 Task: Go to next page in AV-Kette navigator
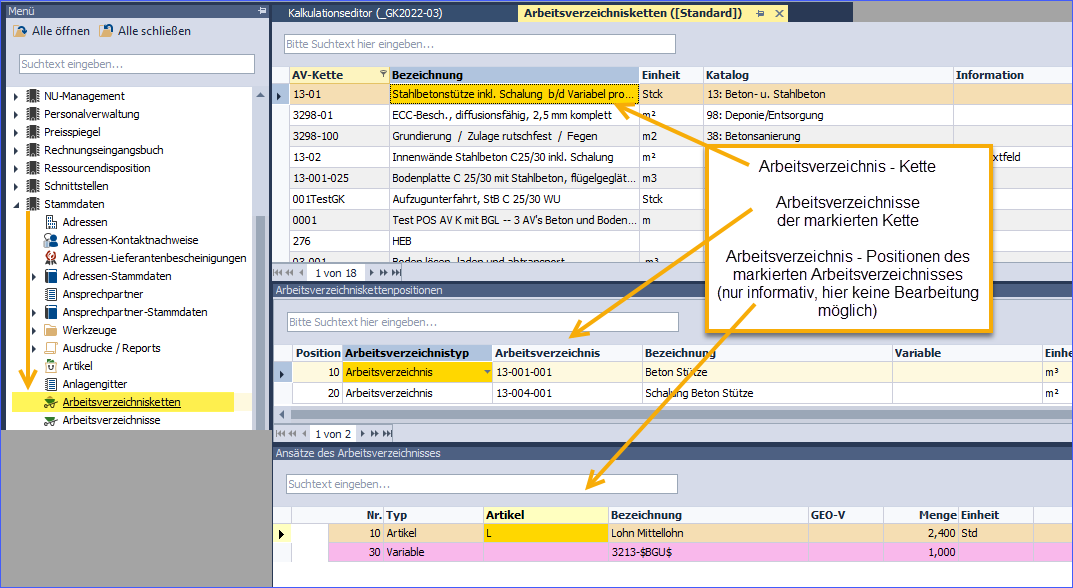[372, 273]
